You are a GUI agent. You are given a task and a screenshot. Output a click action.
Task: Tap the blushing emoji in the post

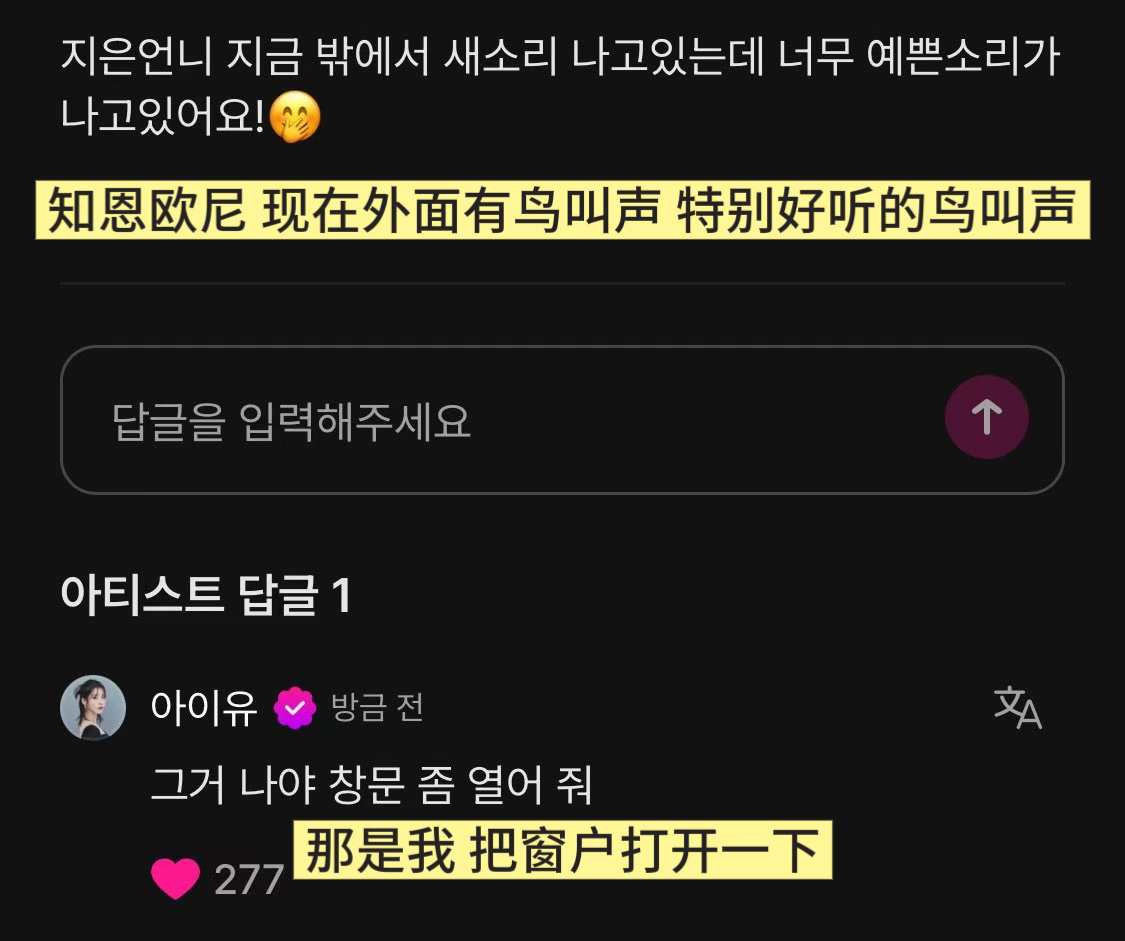tap(295, 117)
